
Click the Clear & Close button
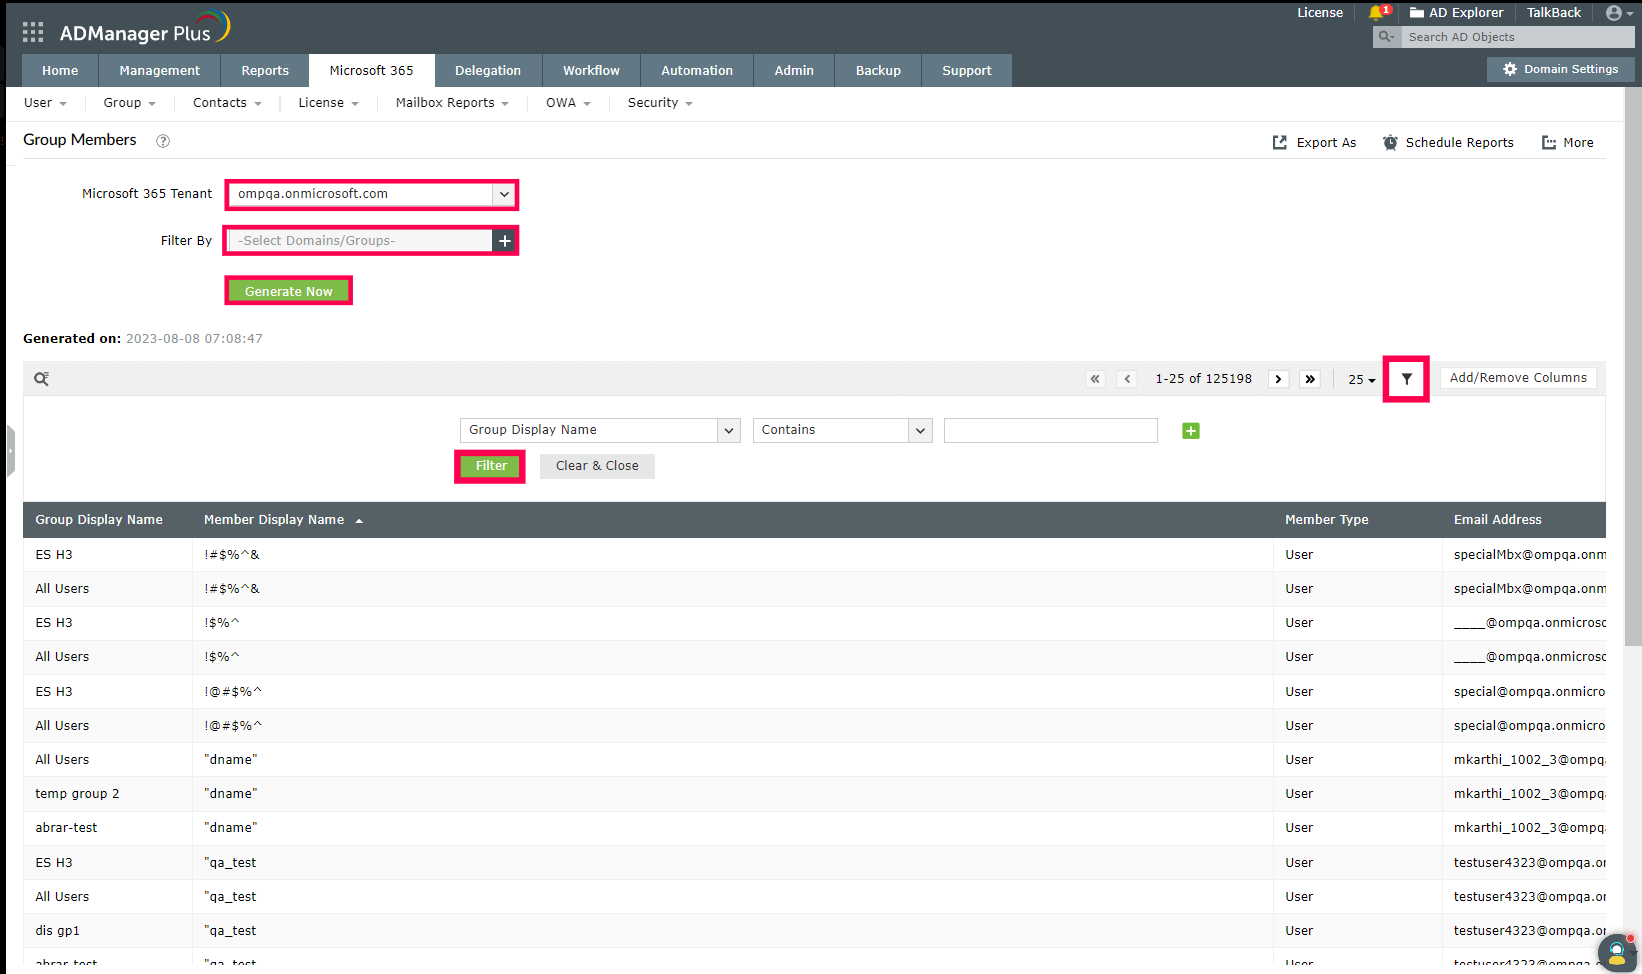pos(597,466)
